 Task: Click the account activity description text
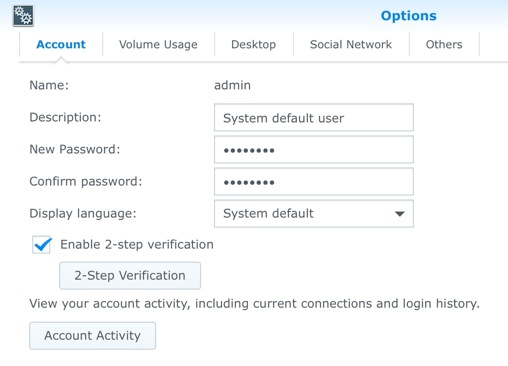(x=254, y=304)
